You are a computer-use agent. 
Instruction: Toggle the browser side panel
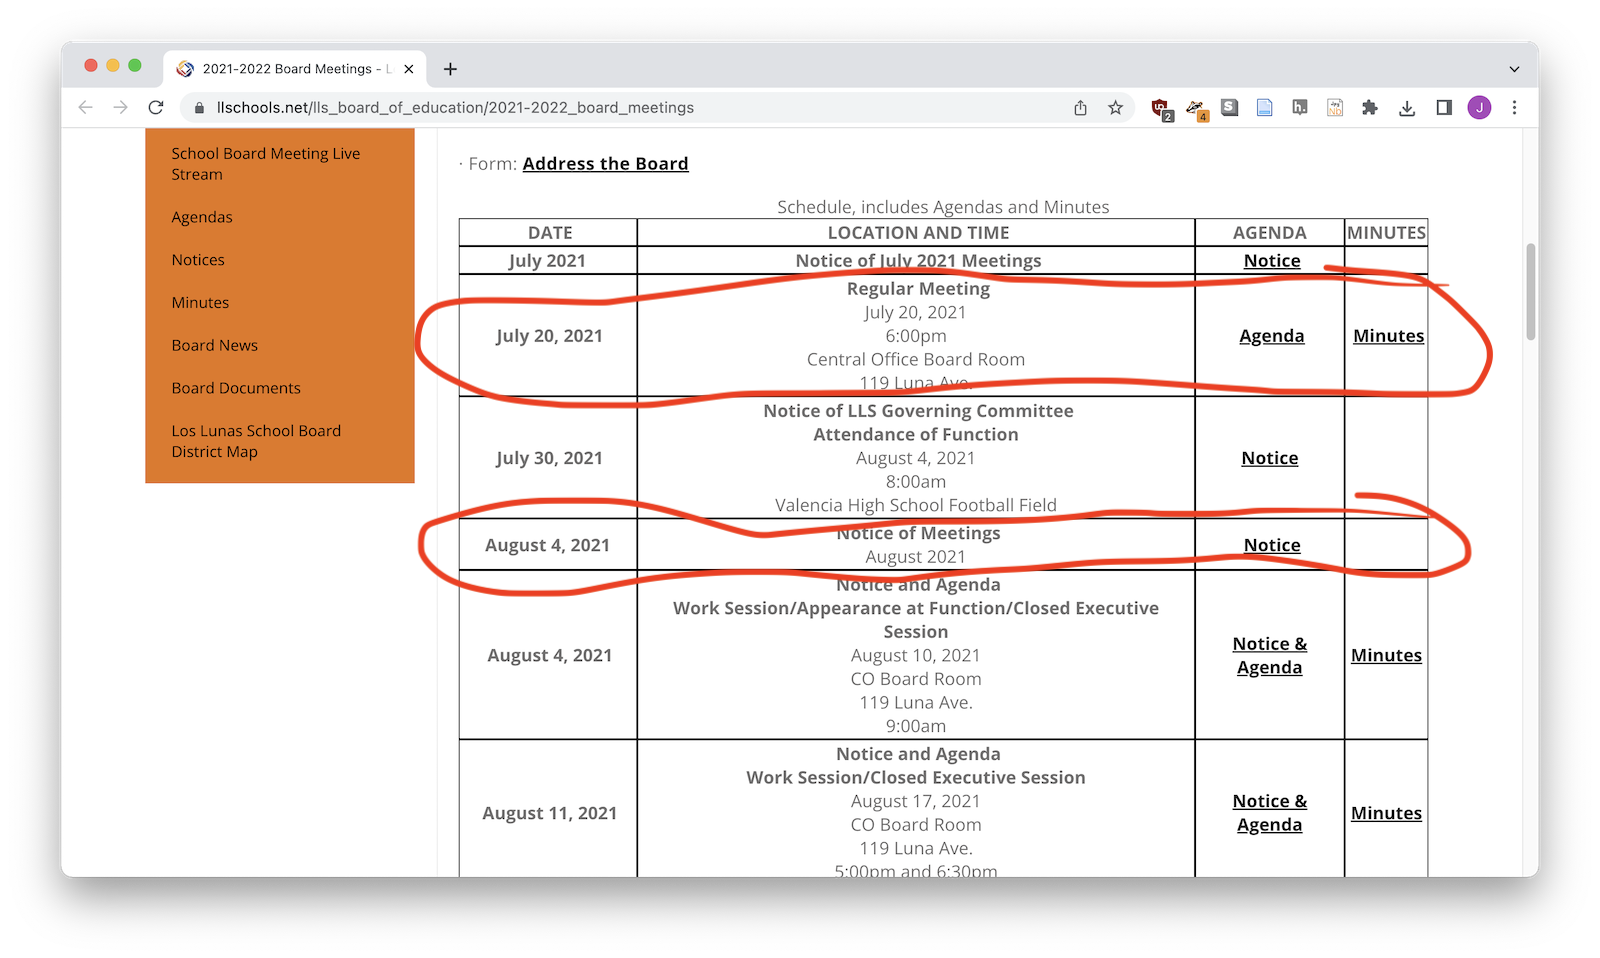1444,108
